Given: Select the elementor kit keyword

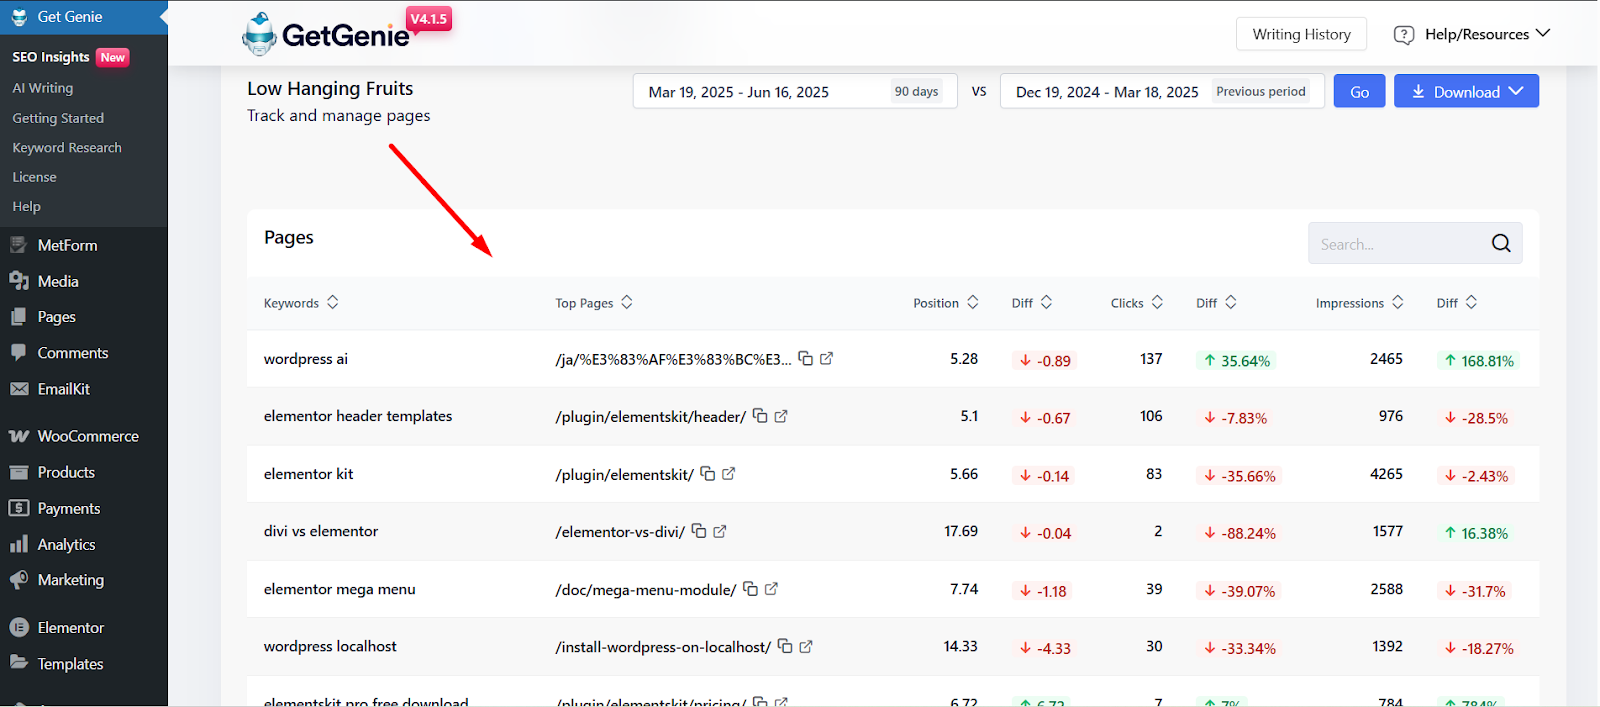Looking at the screenshot, I should [x=309, y=473].
